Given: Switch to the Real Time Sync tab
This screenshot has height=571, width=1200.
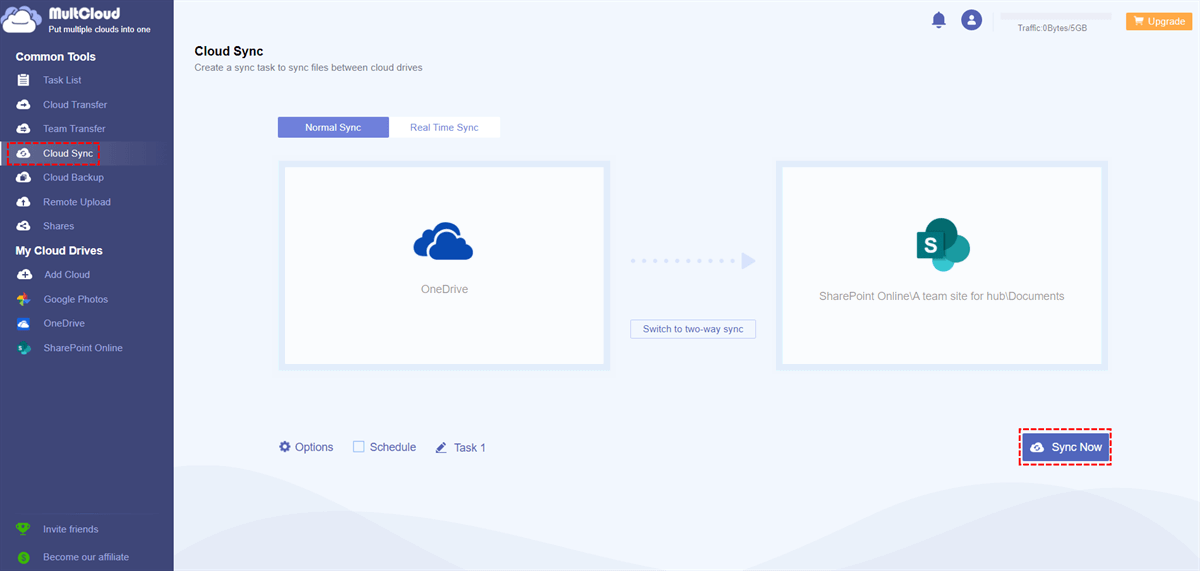Looking at the screenshot, I should click(444, 128).
